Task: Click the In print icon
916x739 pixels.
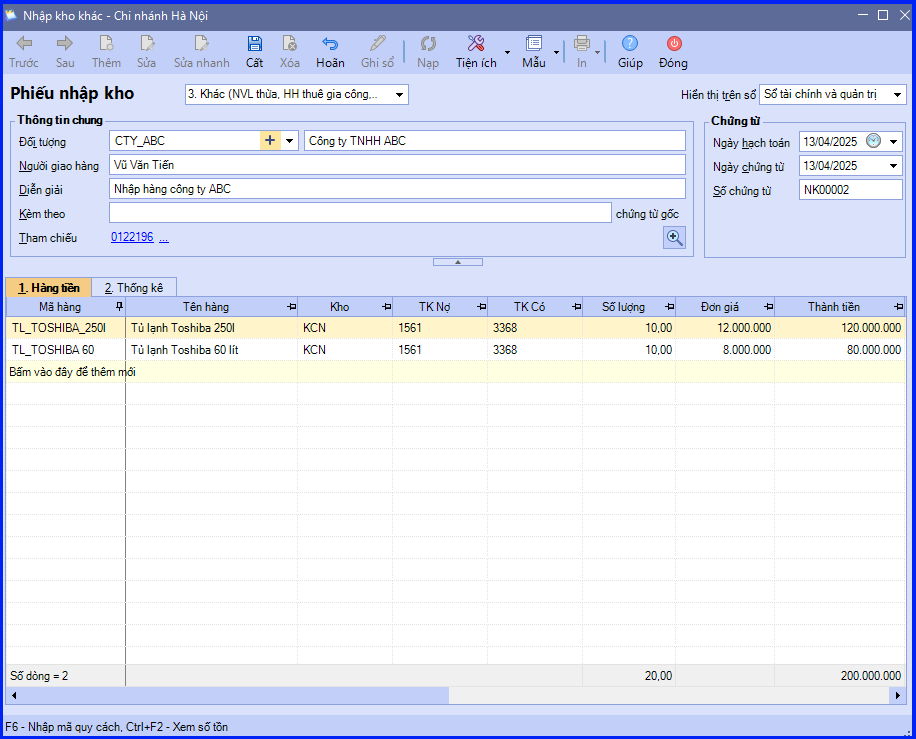Action: coord(582,43)
